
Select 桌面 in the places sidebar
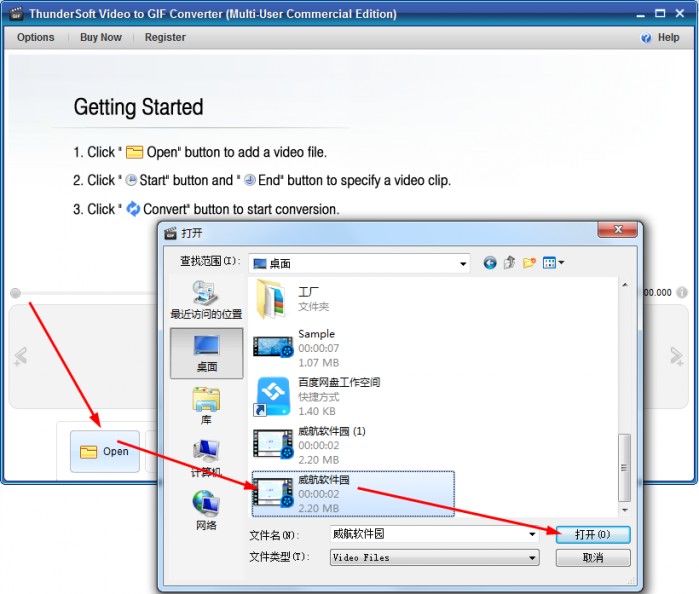pyautogui.click(x=206, y=353)
